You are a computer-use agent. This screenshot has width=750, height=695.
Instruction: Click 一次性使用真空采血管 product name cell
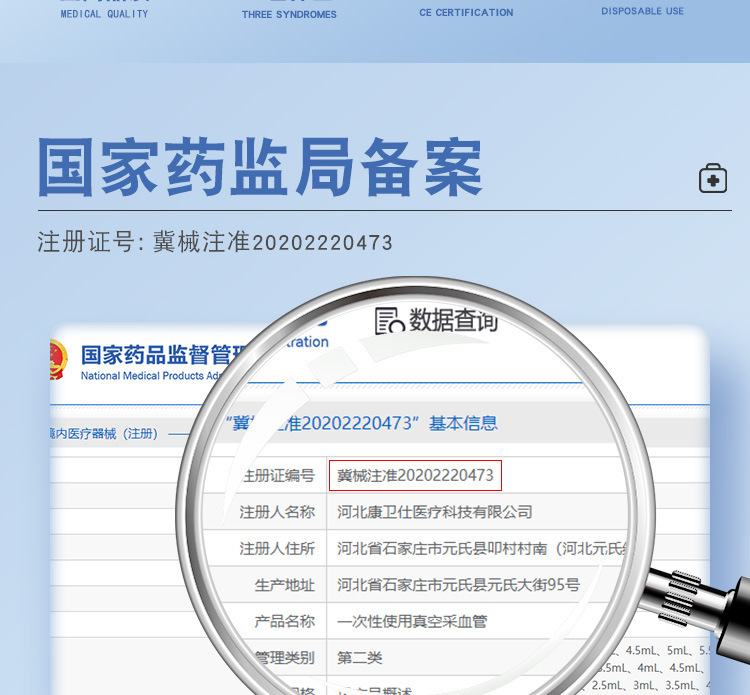(x=412, y=621)
